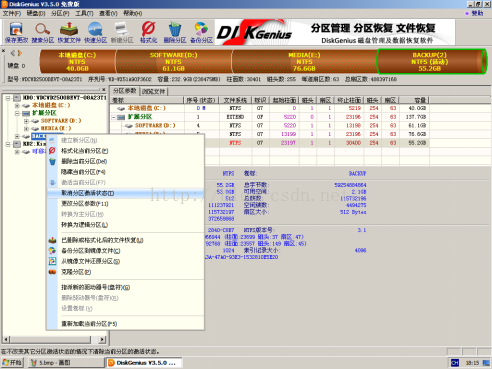Click the tree panel right scroll arrow

pyautogui.click(x=103, y=340)
